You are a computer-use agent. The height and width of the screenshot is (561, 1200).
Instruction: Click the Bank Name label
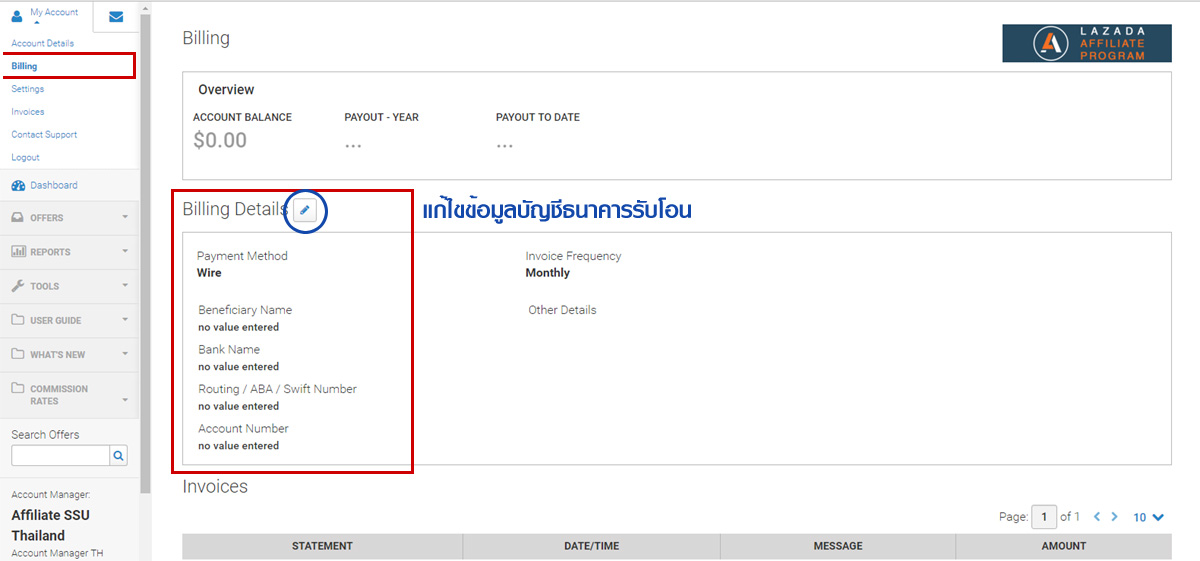[x=229, y=350]
